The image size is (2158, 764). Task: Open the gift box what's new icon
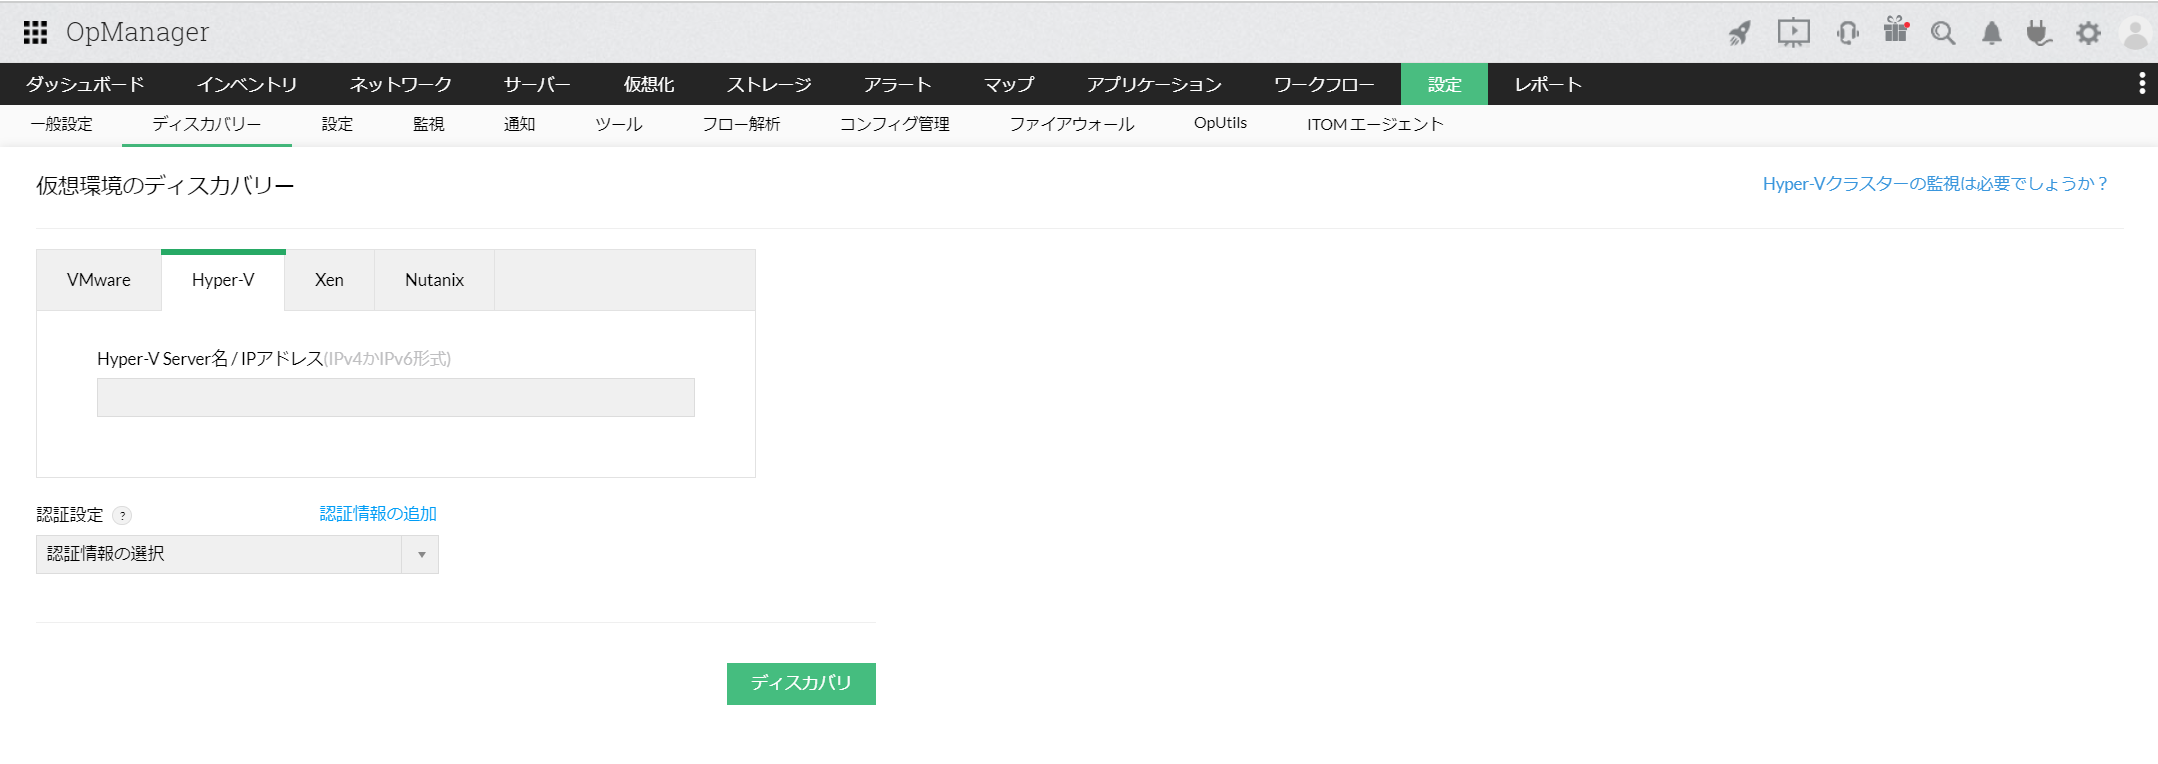point(1896,30)
